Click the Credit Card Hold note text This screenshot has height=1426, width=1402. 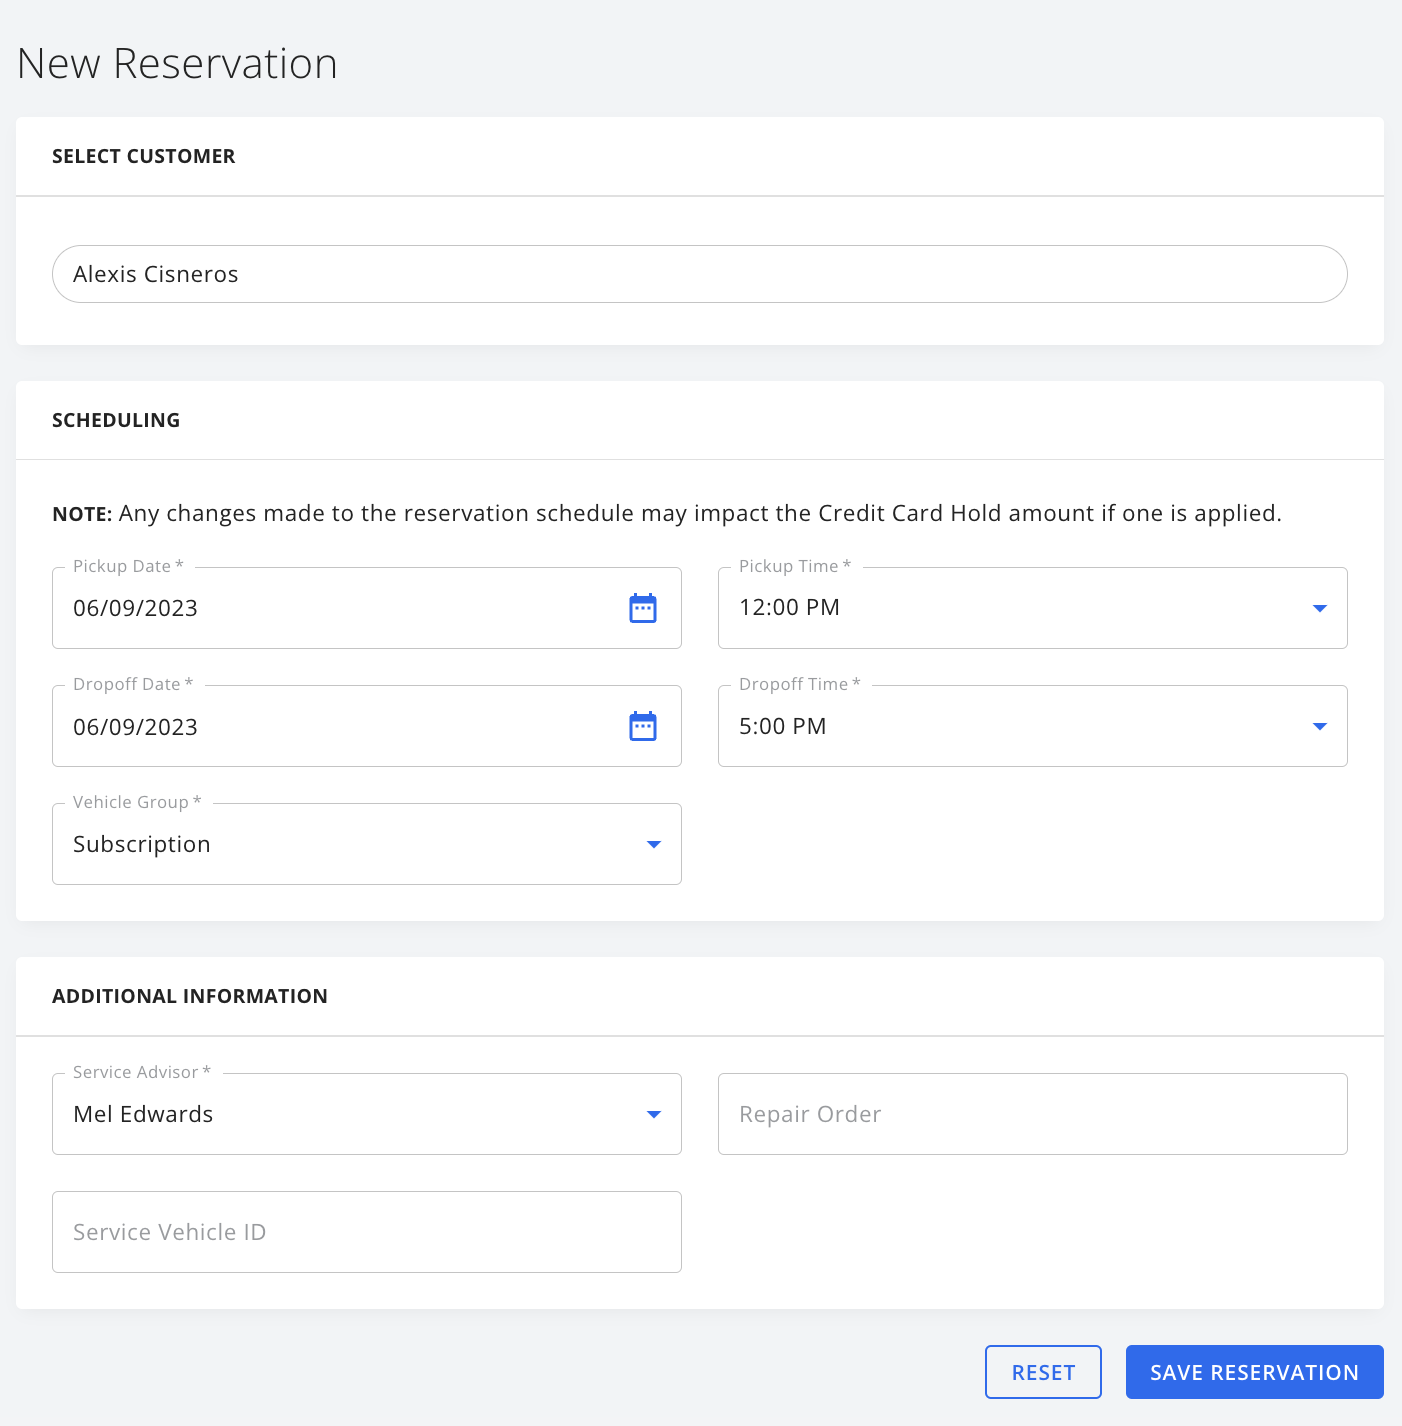pyautogui.click(x=667, y=513)
